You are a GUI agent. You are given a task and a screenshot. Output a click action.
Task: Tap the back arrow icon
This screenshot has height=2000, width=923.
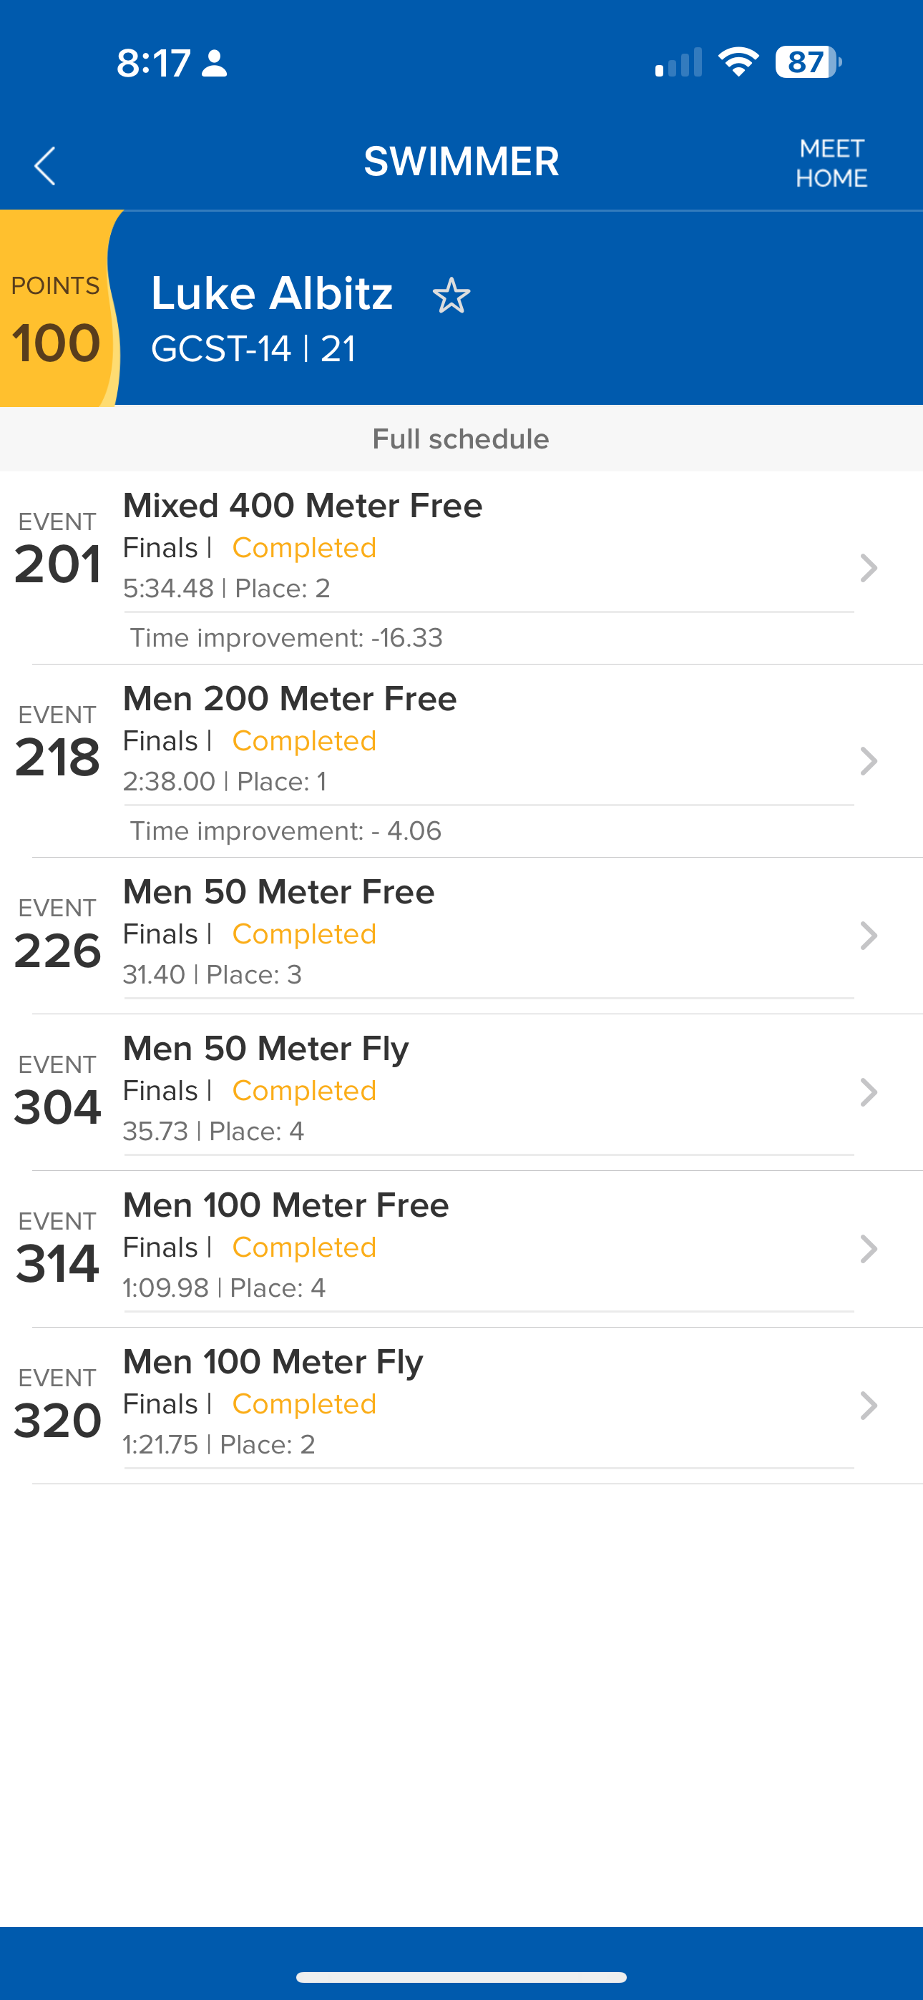[x=45, y=166]
